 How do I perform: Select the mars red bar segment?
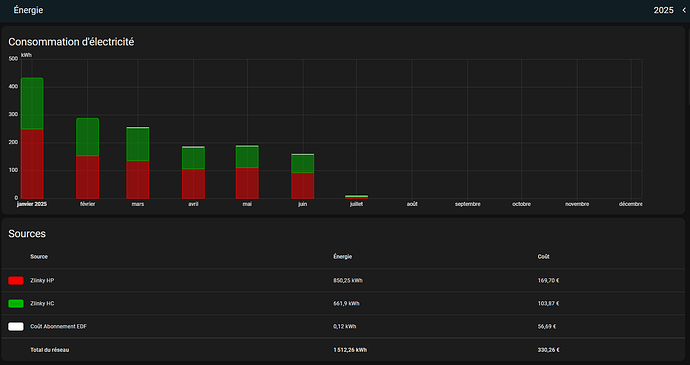[x=138, y=180]
